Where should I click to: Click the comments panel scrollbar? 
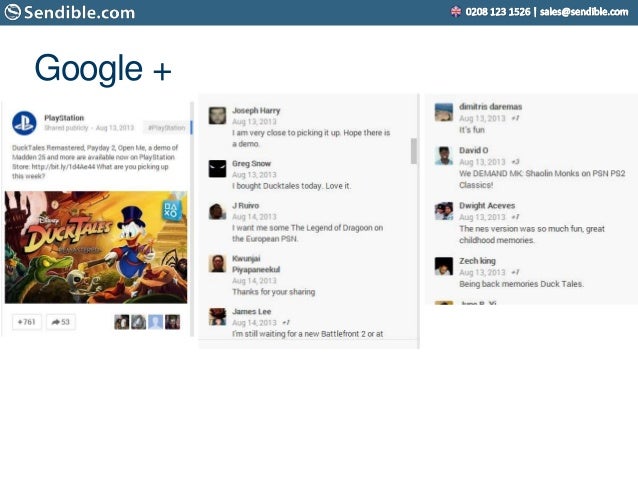click(414, 151)
